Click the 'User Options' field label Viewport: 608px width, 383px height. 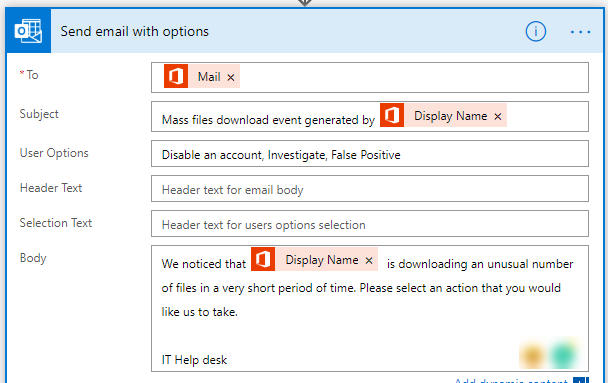click(x=54, y=153)
